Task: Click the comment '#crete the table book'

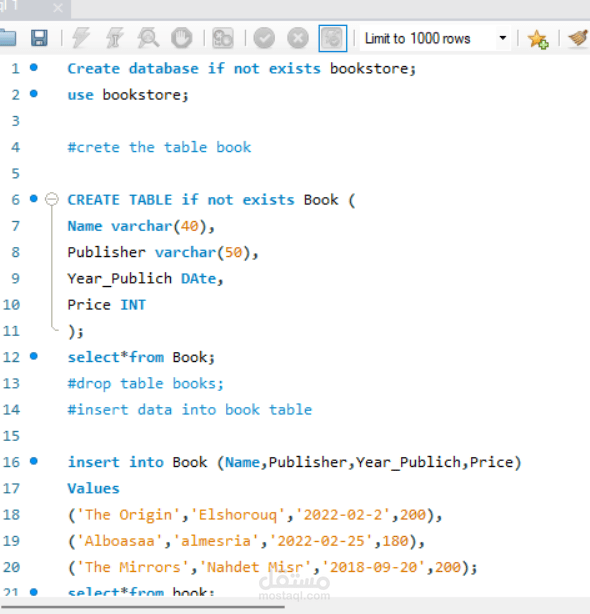Action: tap(159, 148)
